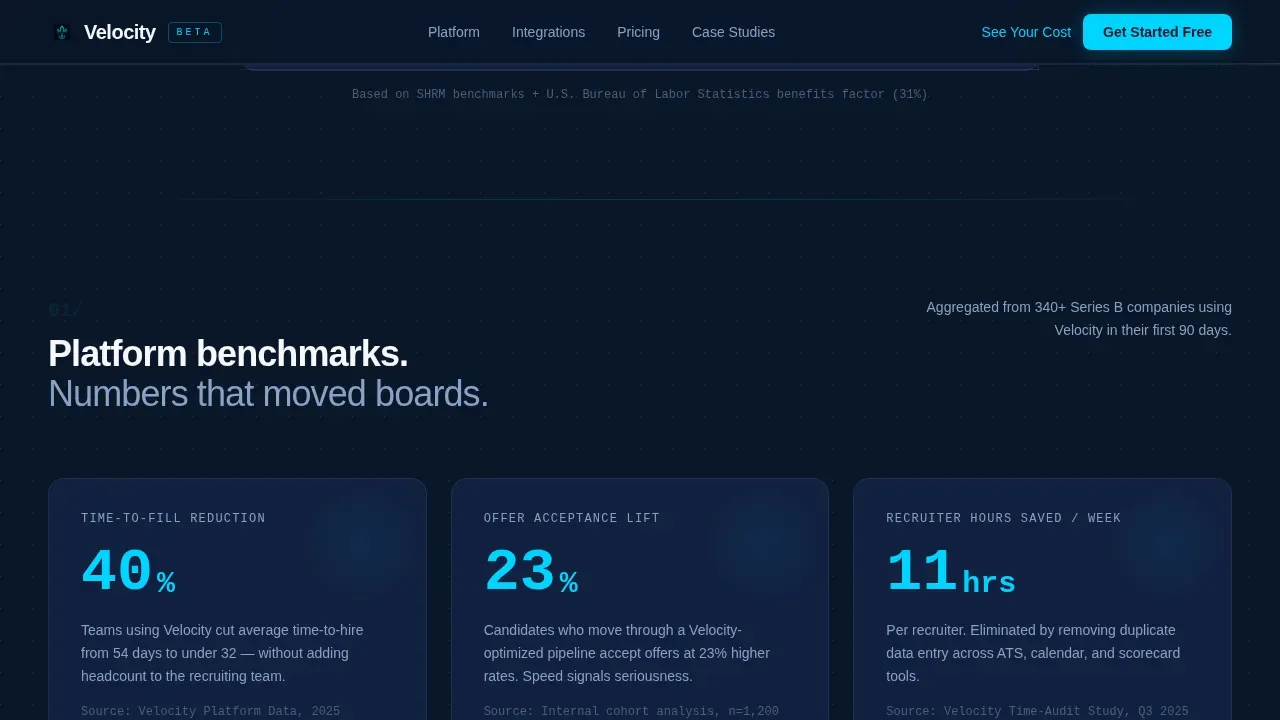The image size is (1280, 720).
Task: Select the SHRM benchmarks footnote text
Action: (x=640, y=94)
